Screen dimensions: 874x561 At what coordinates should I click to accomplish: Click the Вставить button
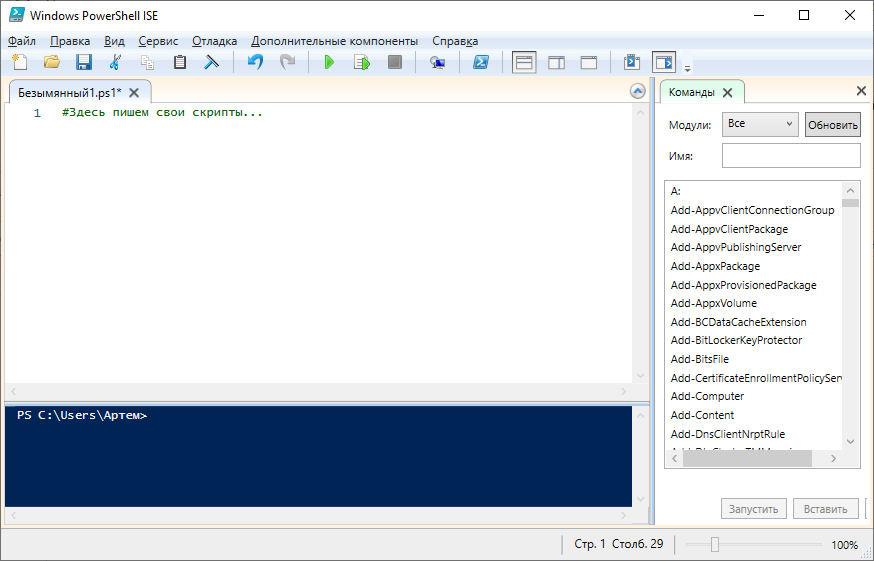(826, 509)
